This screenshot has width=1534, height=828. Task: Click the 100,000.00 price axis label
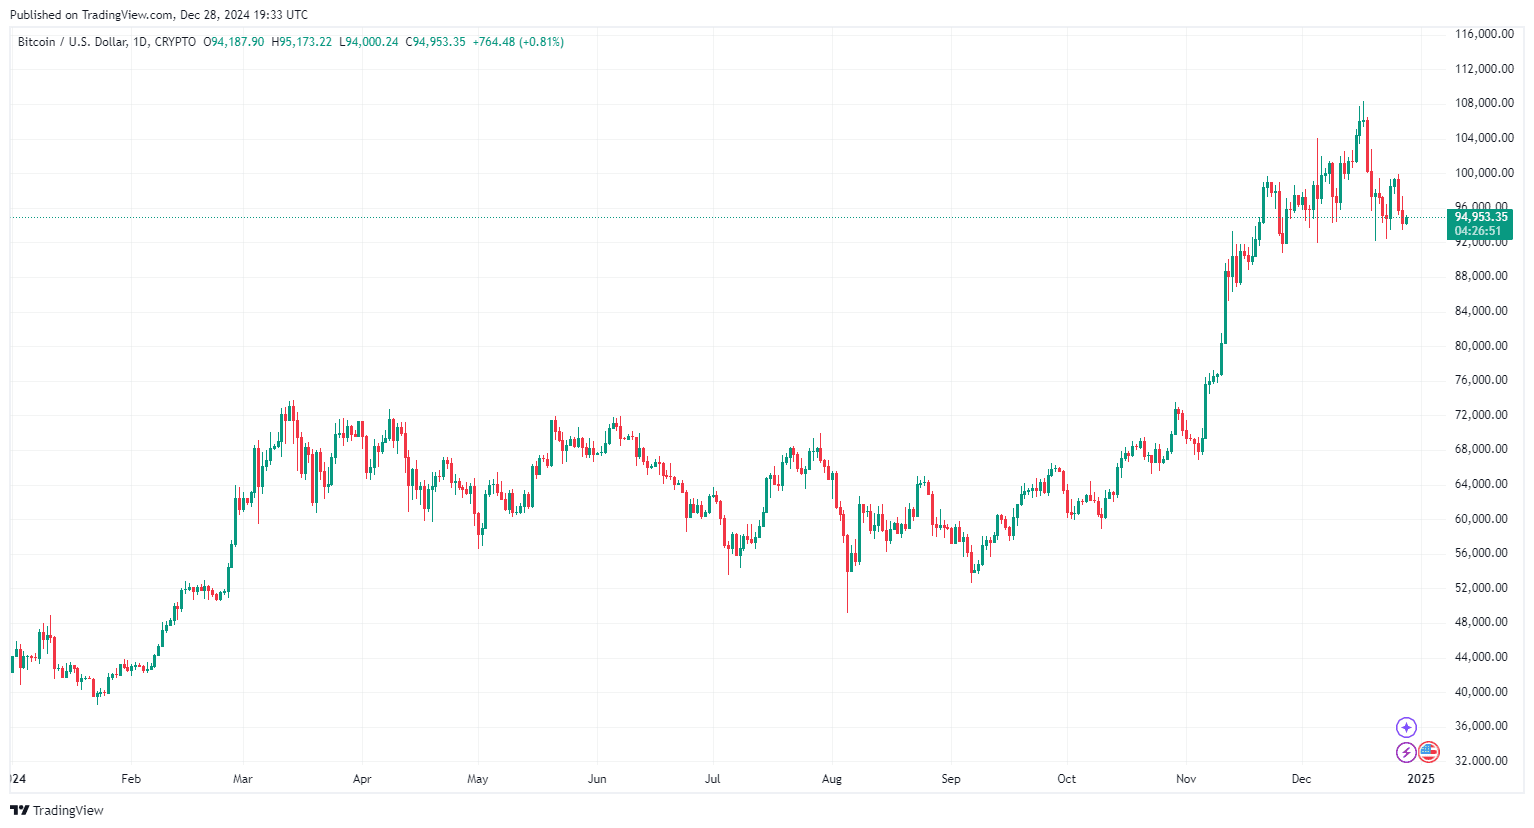click(x=1483, y=173)
